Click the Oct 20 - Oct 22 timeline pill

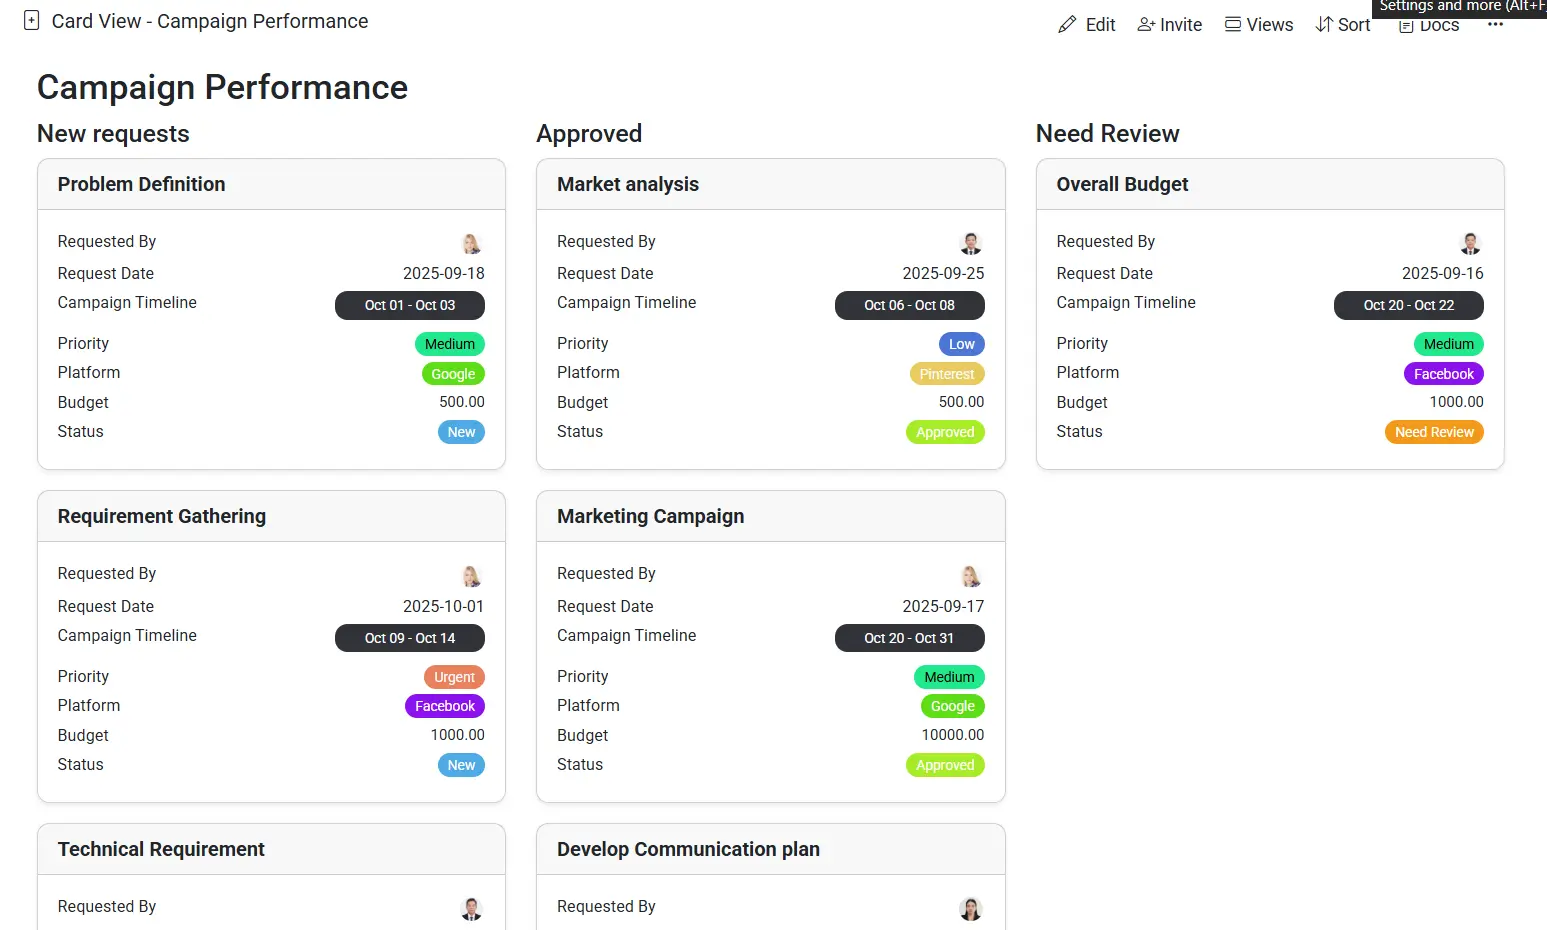coord(1408,305)
